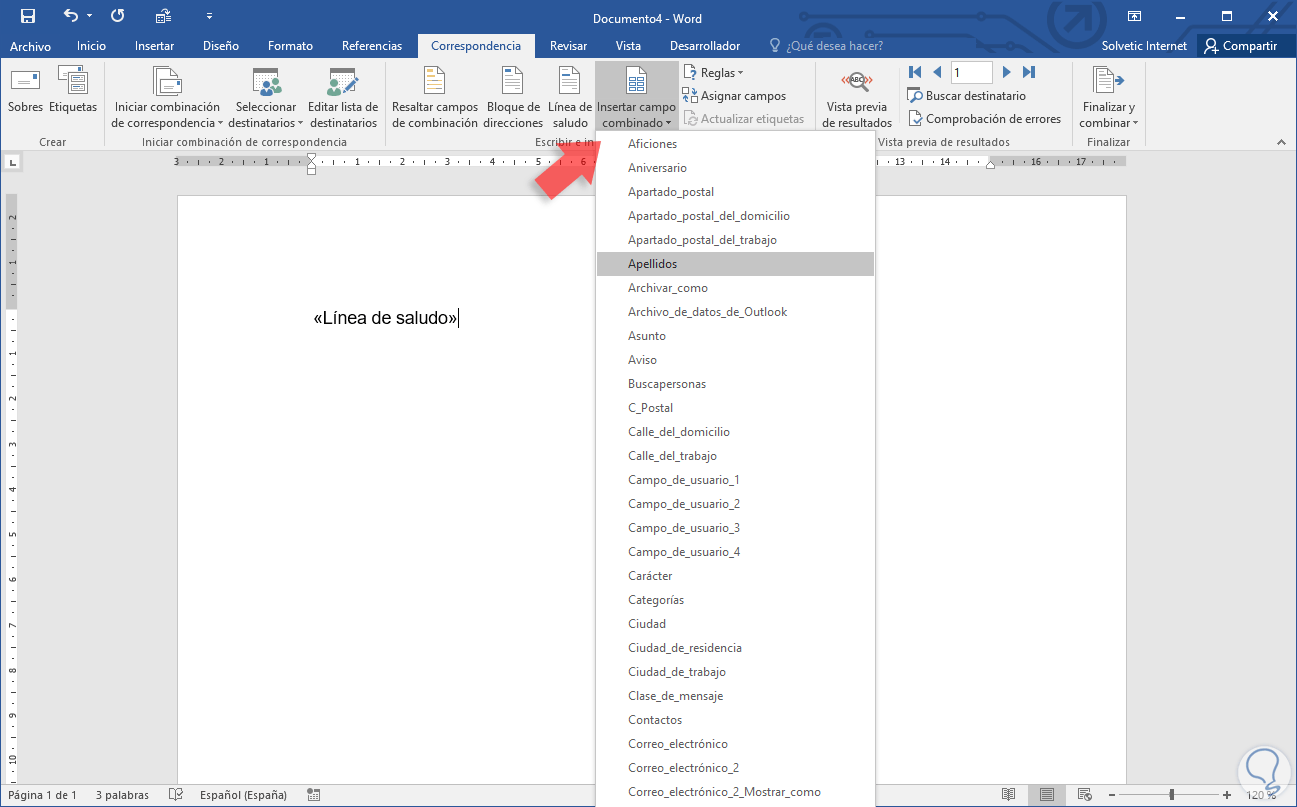
Task: Undo the last action
Action: (70, 16)
